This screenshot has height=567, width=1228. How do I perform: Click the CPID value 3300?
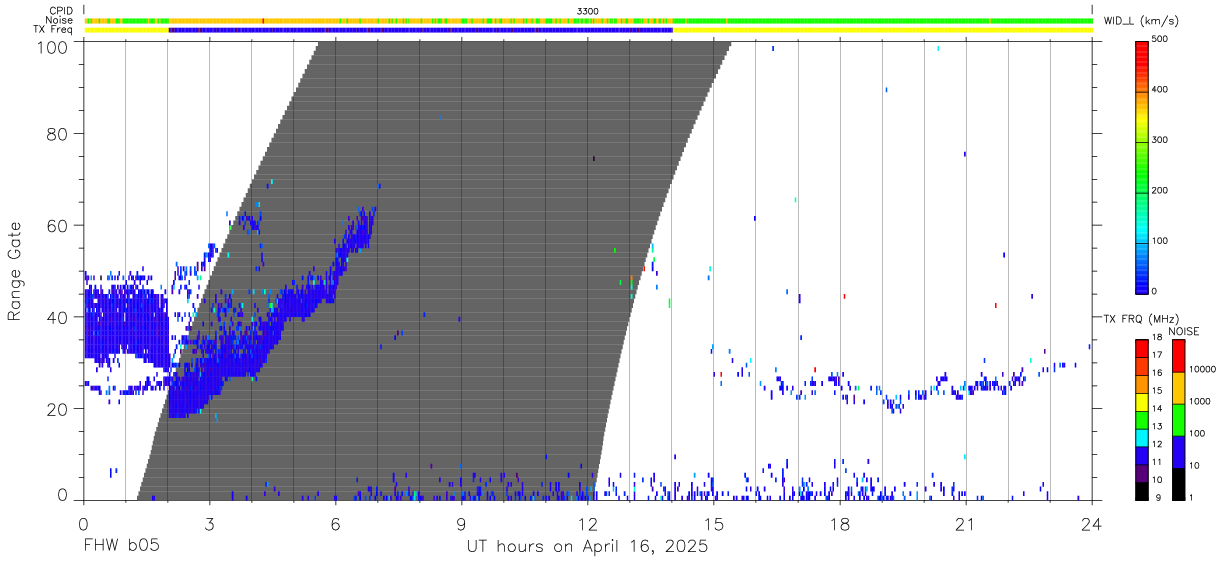tap(588, 10)
